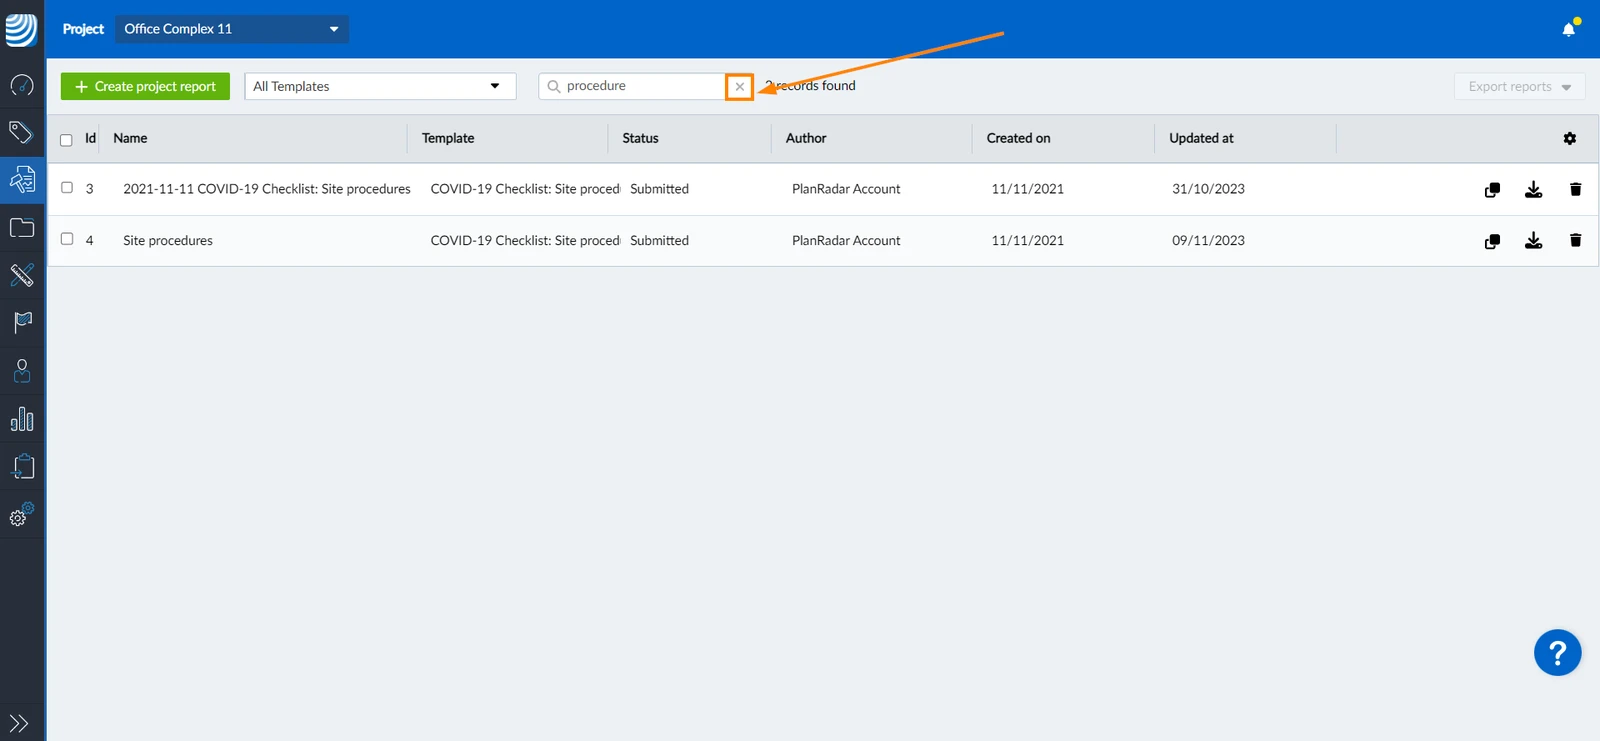Click the notification bell icon

coord(1569,29)
